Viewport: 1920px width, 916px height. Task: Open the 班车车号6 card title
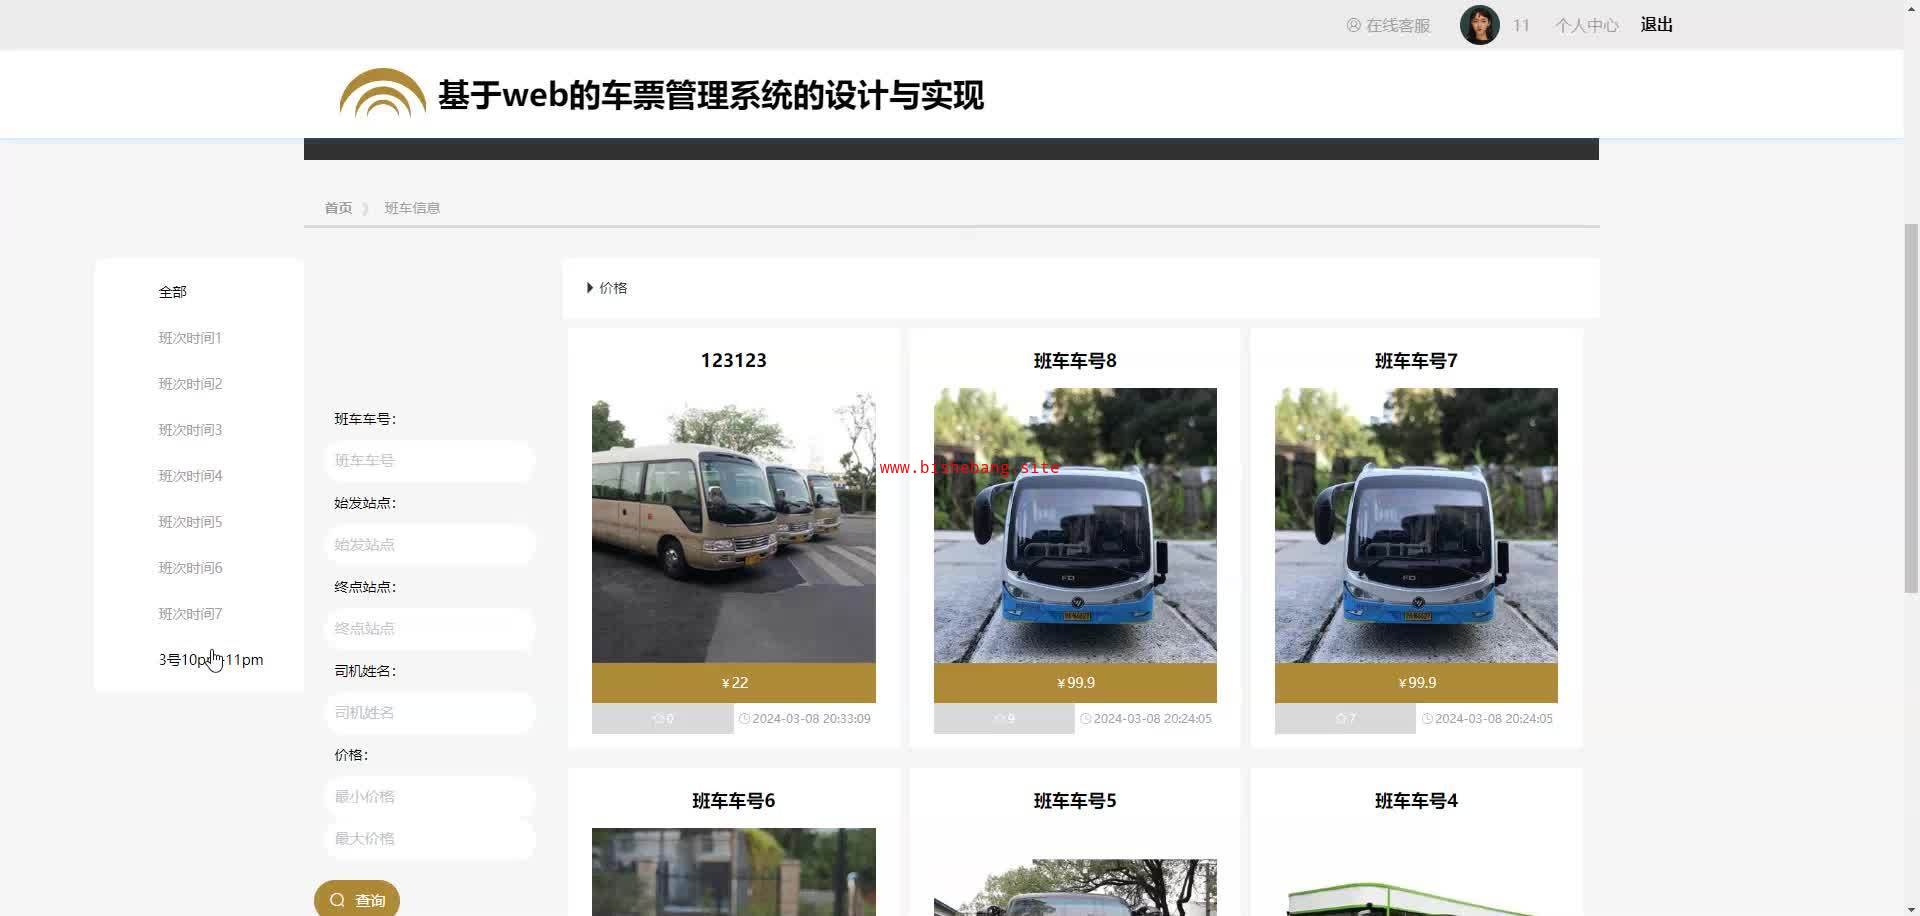tap(734, 801)
